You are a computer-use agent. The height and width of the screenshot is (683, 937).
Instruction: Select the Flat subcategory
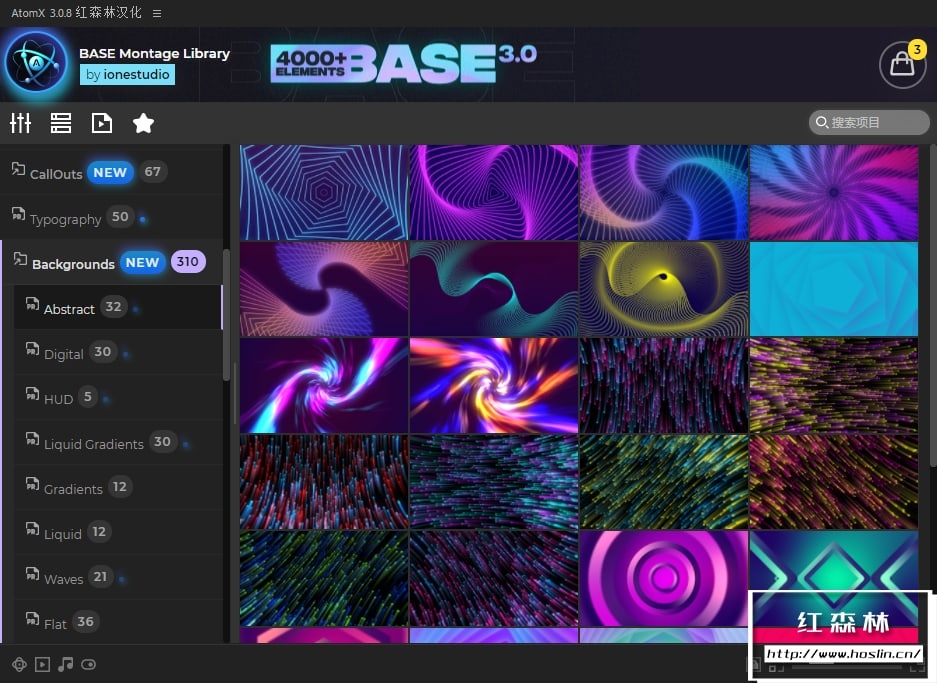pos(118,622)
